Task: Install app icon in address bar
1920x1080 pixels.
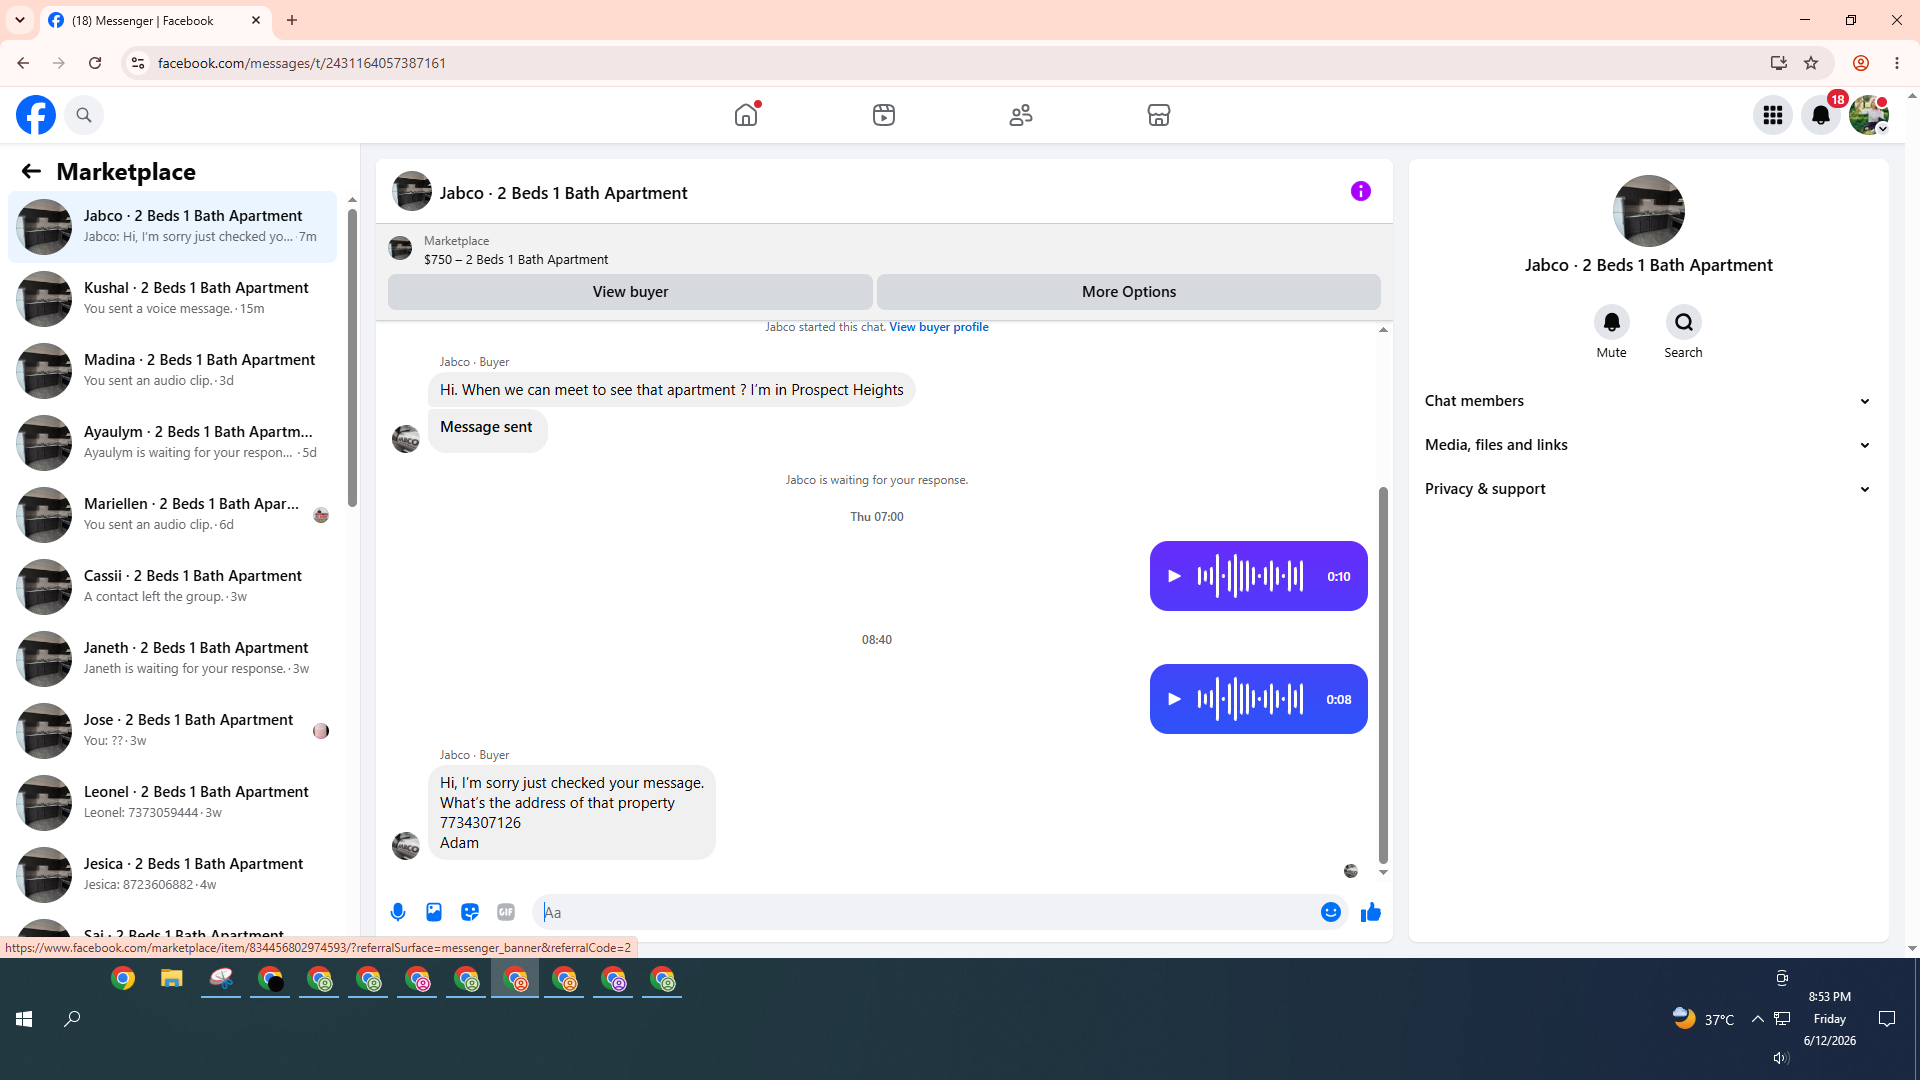Action: tap(1779, 63)
